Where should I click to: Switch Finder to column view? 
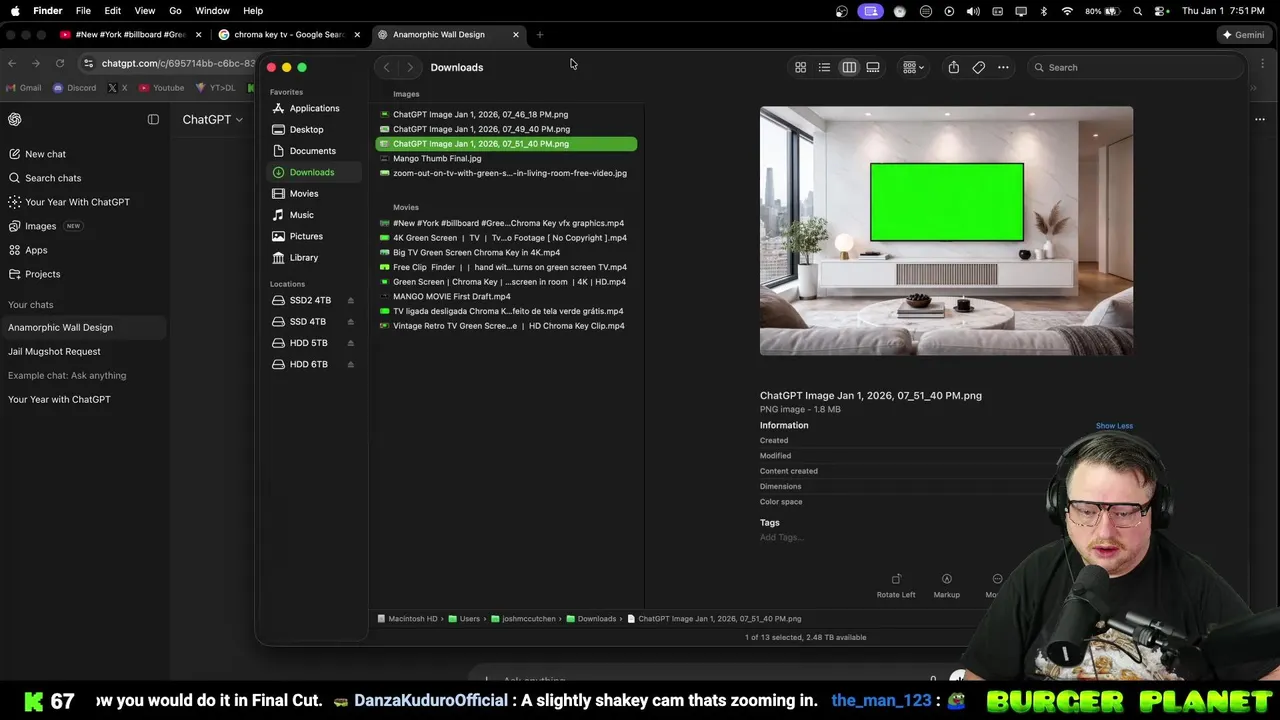tap(849, 67)
